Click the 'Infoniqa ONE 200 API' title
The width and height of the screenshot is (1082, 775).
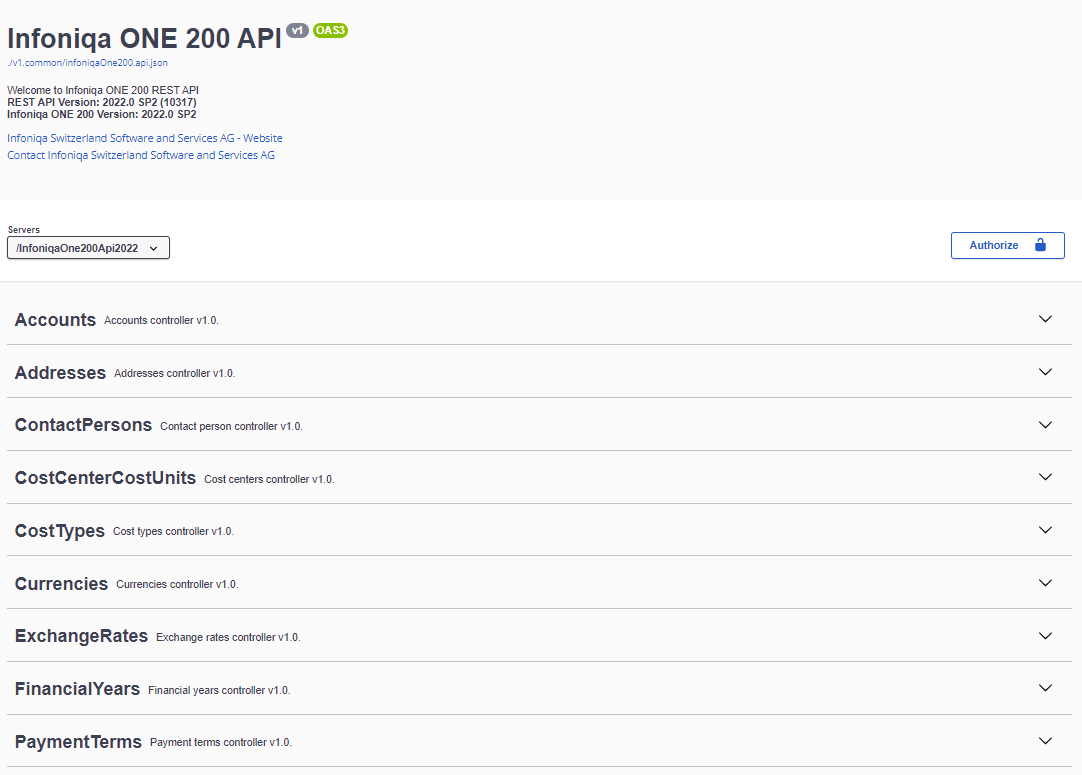pos(144,39)
